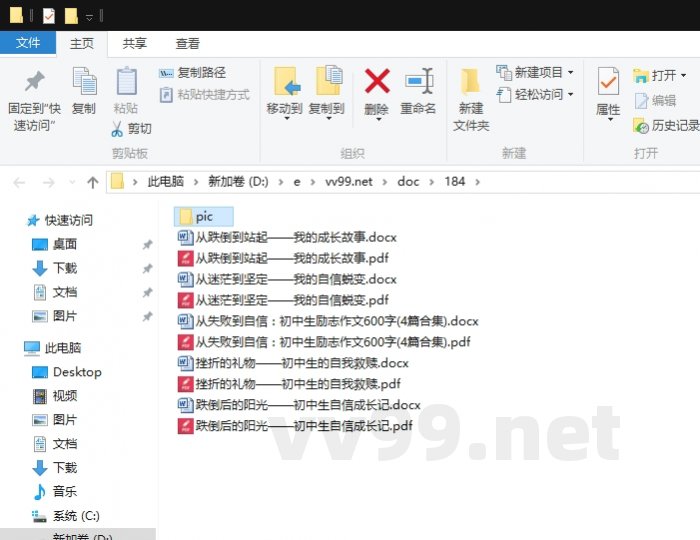Open the New item (新建项目) dropdown
Viewport: 700px width, 540px height.
tap(535, 72)
